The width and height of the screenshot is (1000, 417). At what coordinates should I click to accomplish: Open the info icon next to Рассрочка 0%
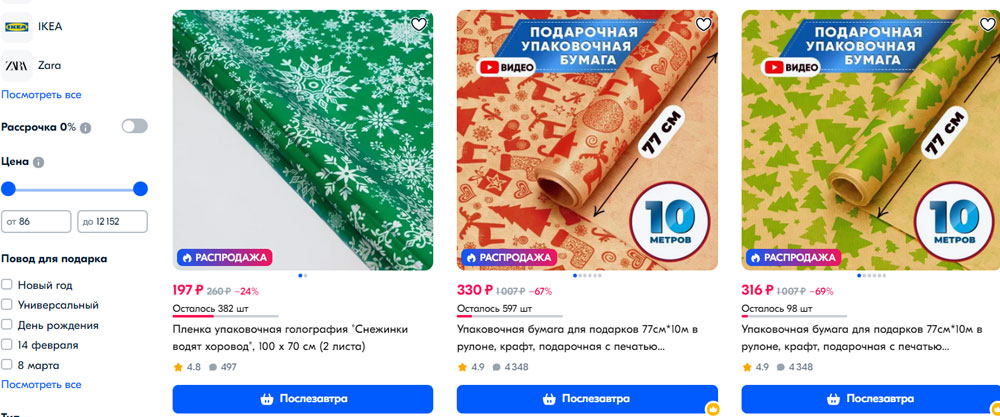[85, 128]
